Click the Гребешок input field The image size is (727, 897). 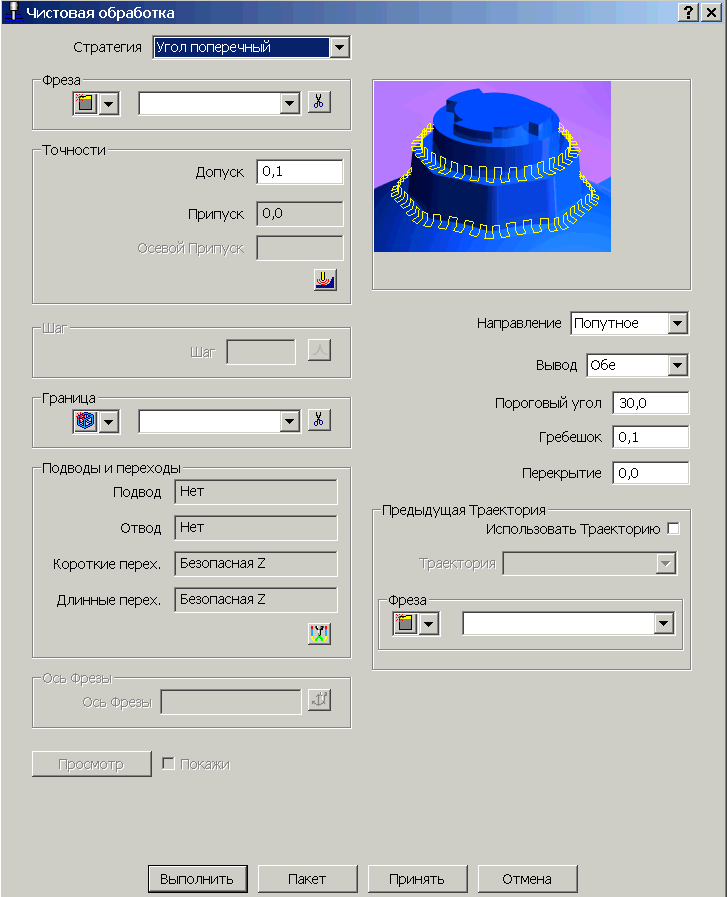click(650, 437)
